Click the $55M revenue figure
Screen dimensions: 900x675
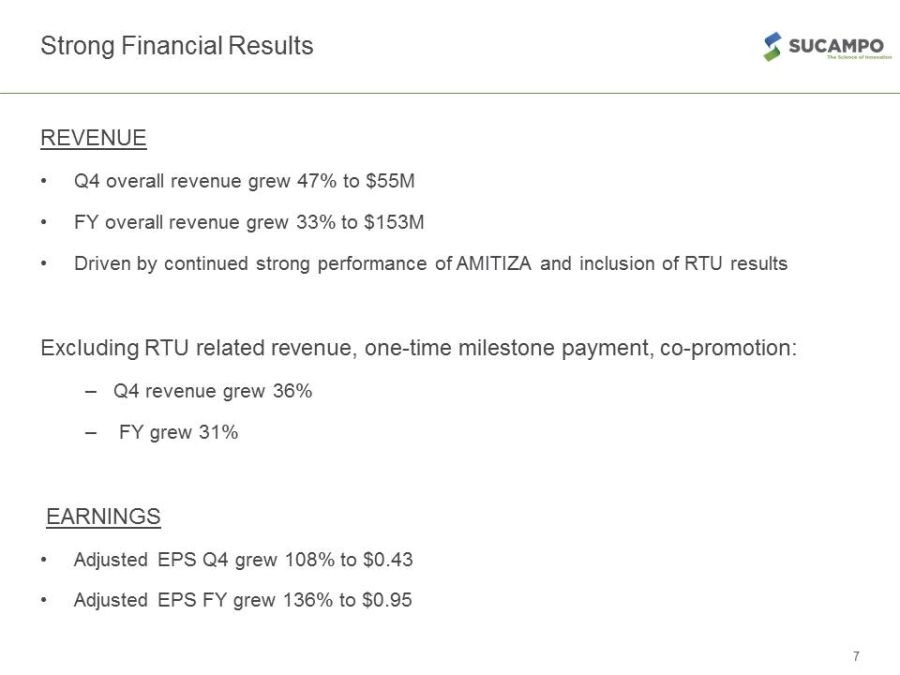[x=393, y=183]
